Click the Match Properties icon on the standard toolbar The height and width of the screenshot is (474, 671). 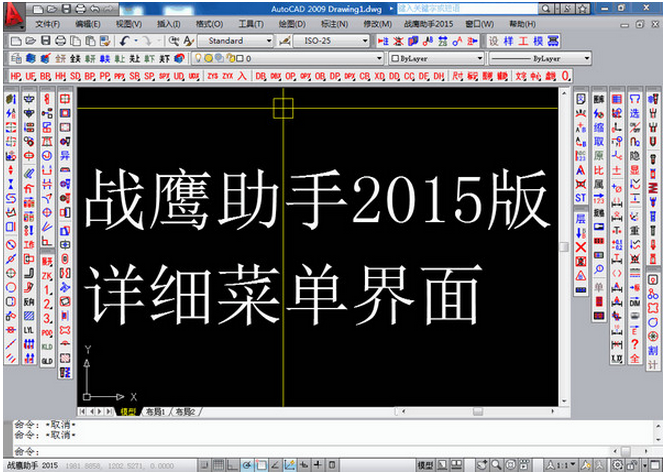105,41
